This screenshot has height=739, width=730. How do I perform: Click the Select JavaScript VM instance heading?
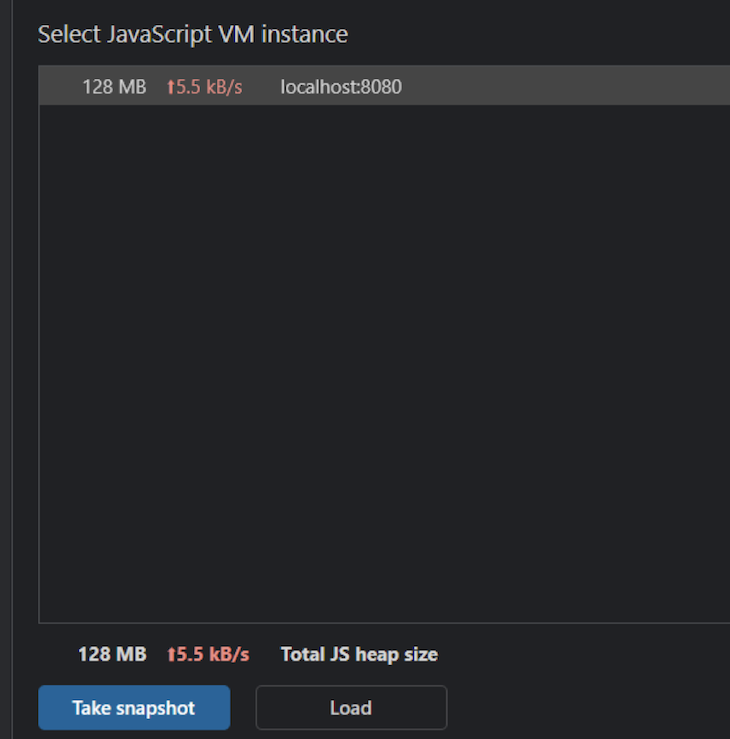[193, 34]
